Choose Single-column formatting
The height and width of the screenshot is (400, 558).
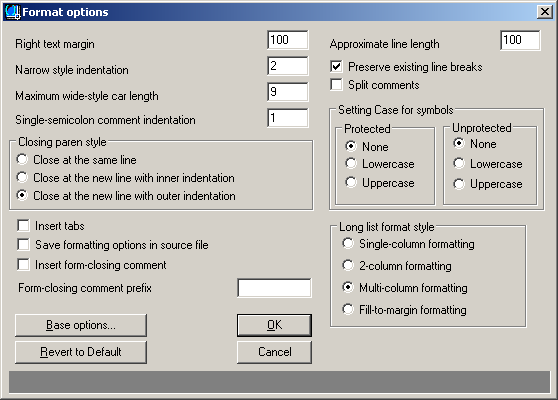(348, 244)
